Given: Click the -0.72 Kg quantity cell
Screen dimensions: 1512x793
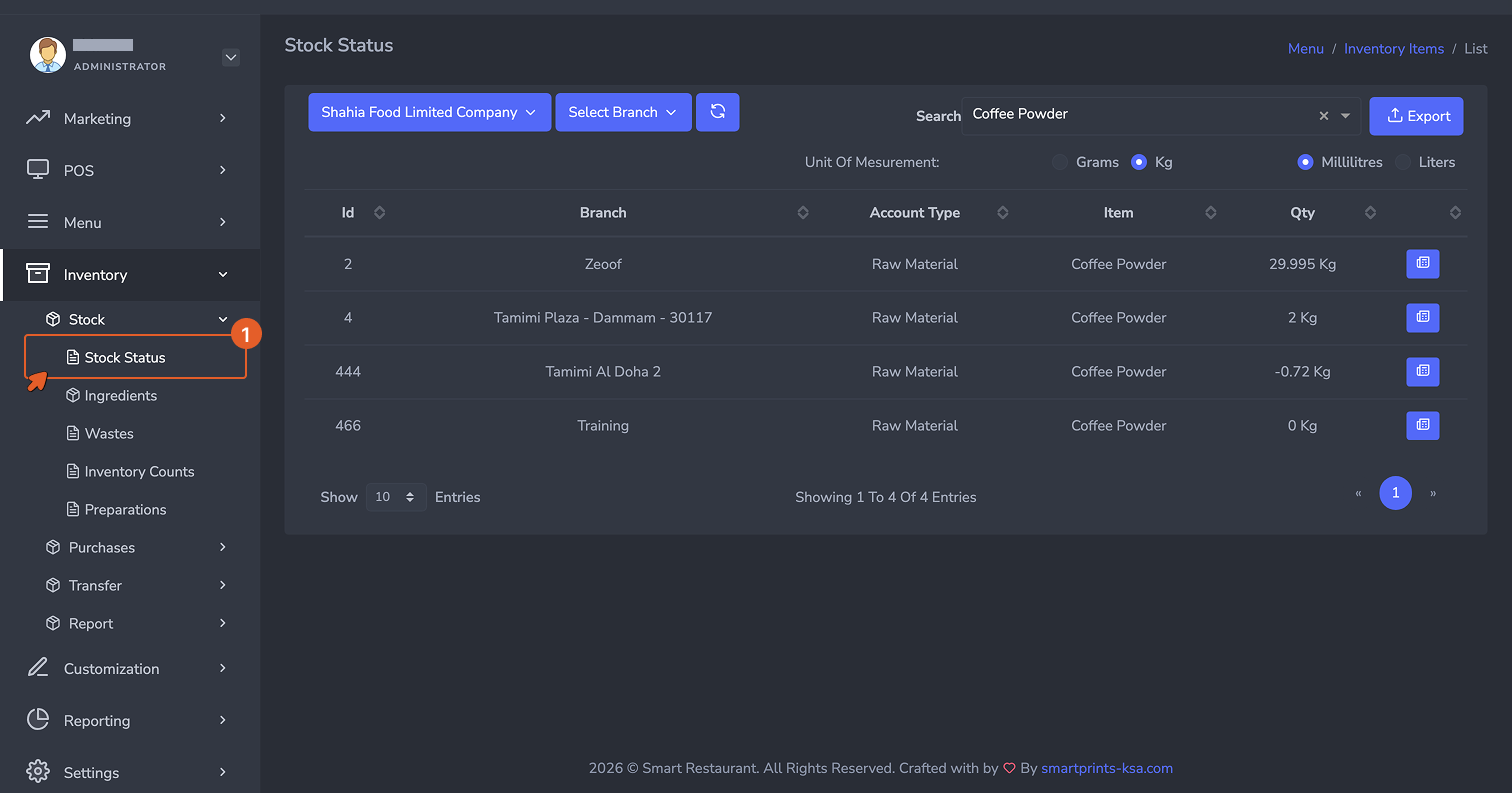Looking at the screenshot, I should click(1302, 371).
